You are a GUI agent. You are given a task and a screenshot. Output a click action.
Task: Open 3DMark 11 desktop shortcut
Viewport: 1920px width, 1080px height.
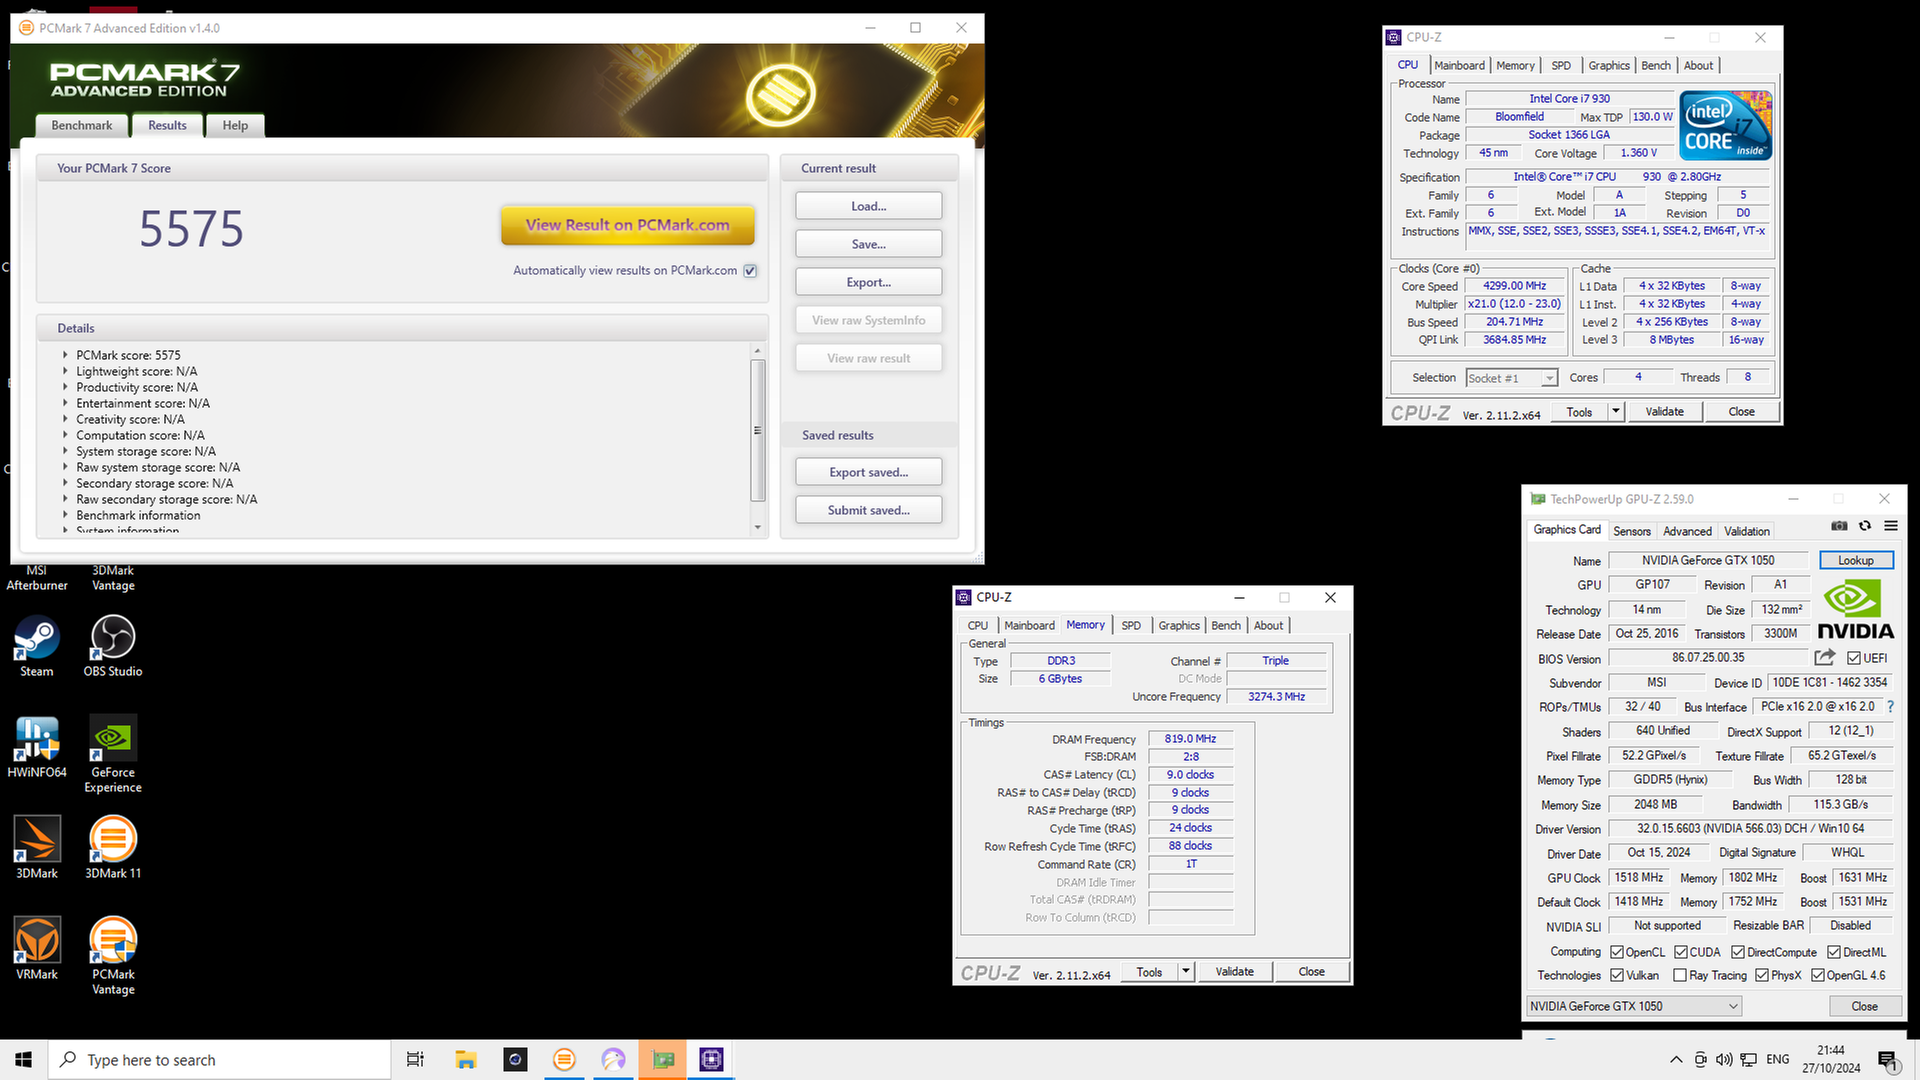pos(113,848)
